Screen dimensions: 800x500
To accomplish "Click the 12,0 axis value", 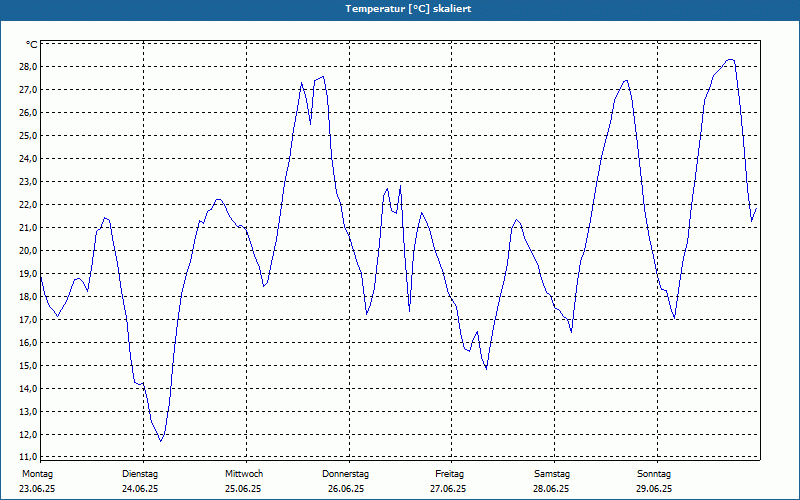I will click(x=29, y=435).
